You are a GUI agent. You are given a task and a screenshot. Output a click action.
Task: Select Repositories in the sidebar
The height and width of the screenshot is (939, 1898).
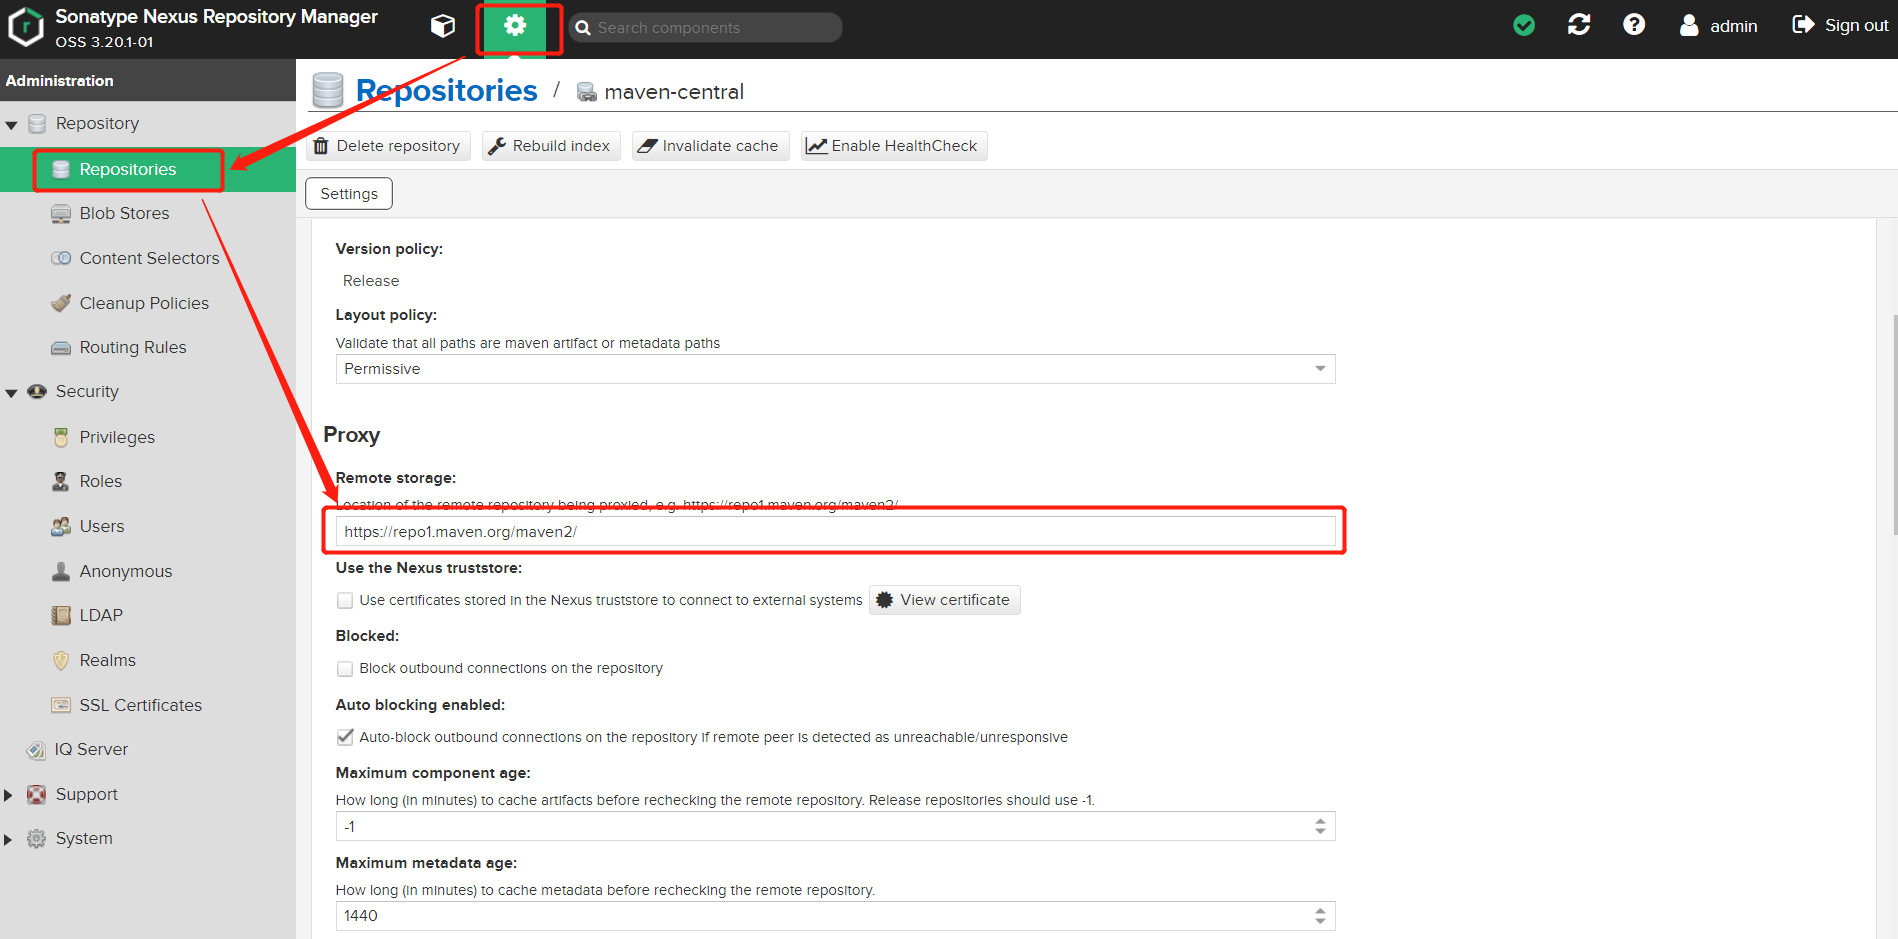point(128,170)
